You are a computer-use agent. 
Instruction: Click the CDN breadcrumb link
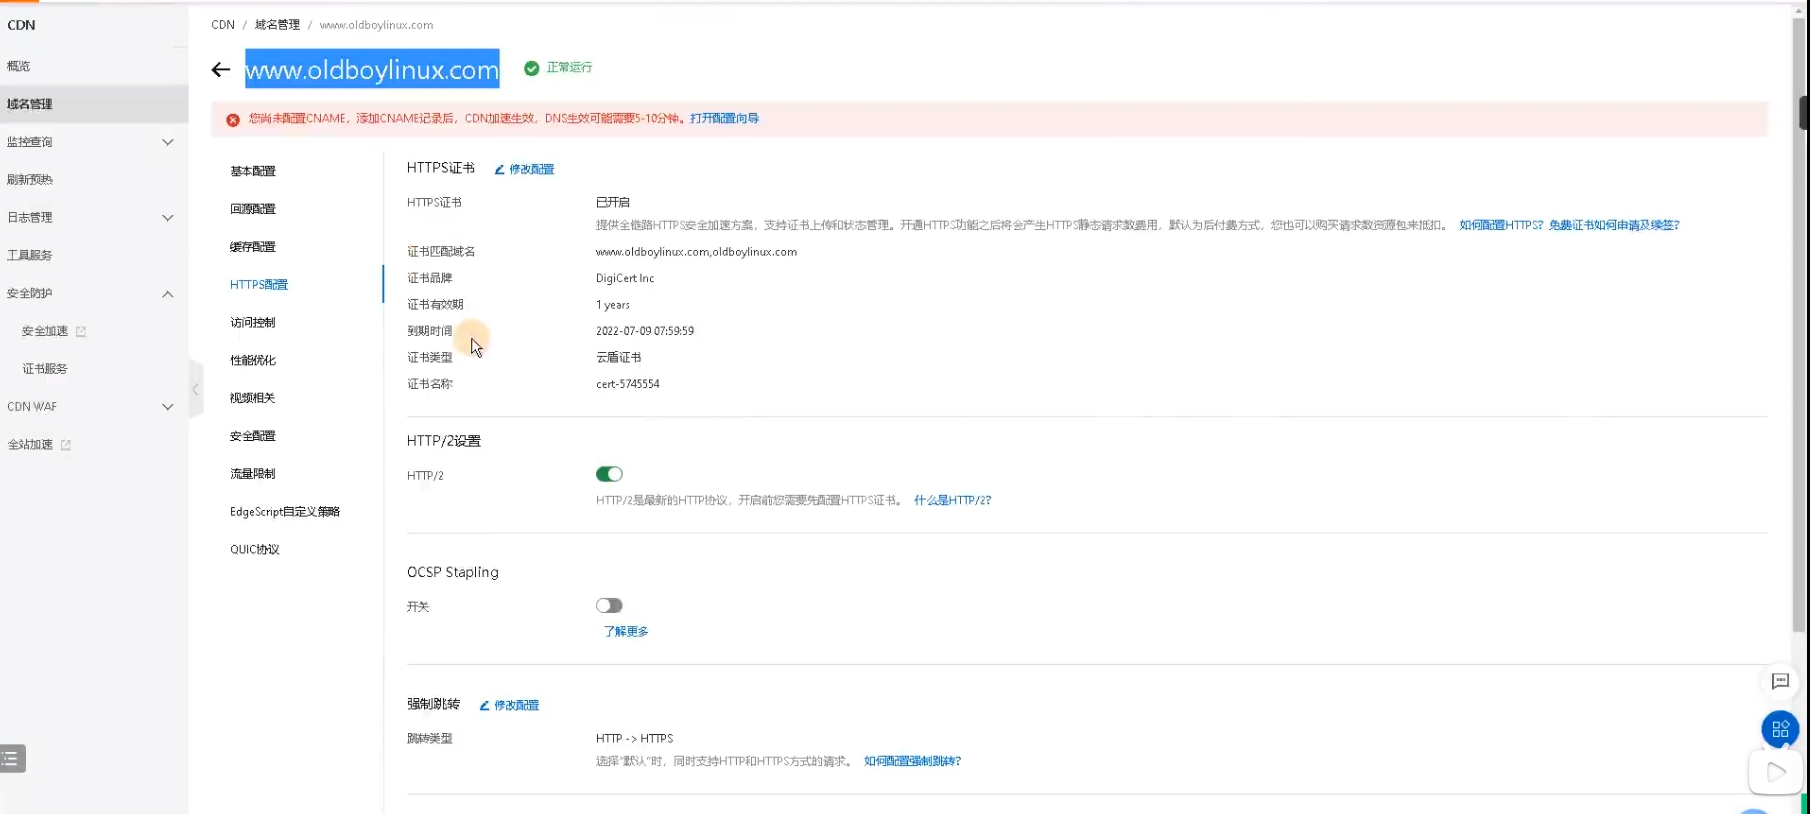tap(223, 25)
